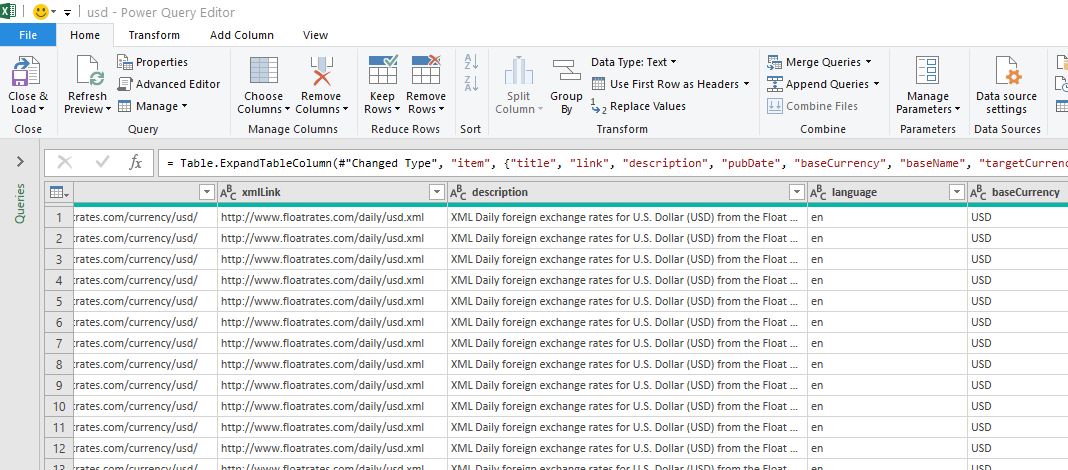Click the sort ascending icon
The image size is (1068, 470).
[471, 63]
